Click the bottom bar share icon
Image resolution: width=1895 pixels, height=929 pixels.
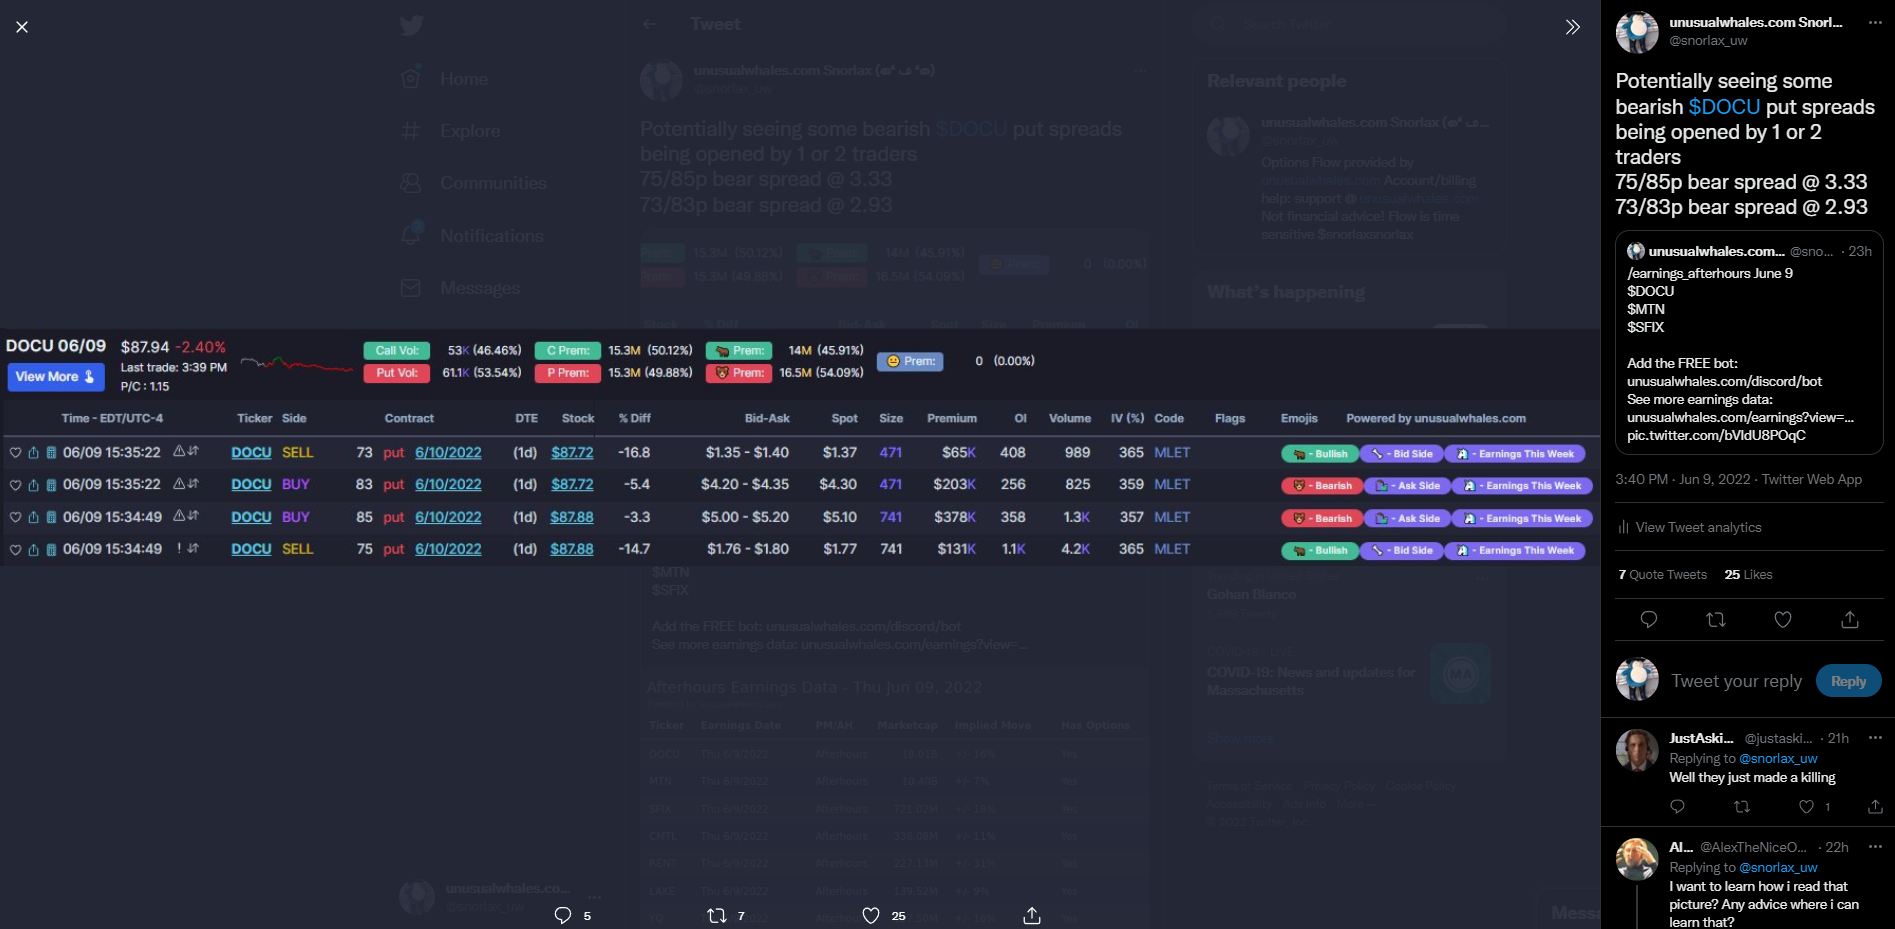(1032, 915)
